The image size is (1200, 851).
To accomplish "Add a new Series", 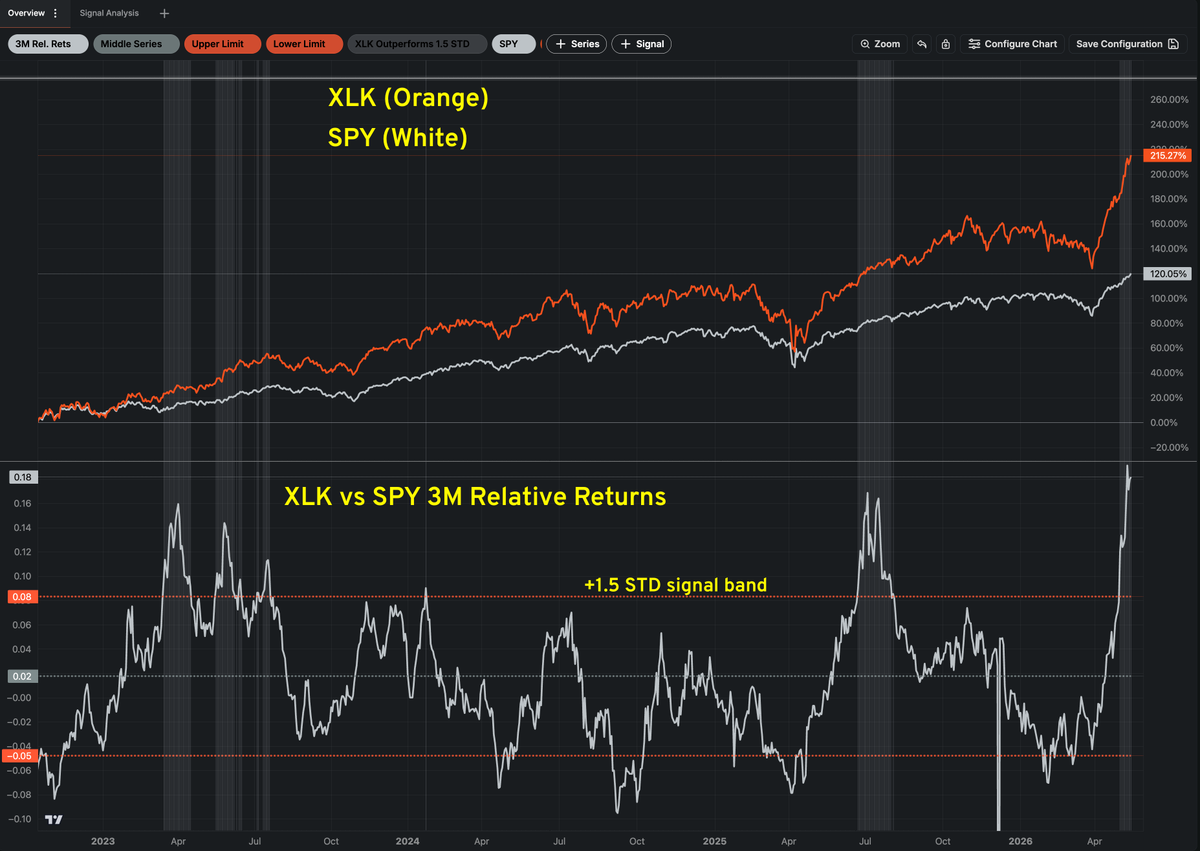I will pyautogui.click(x=576, y=44).
